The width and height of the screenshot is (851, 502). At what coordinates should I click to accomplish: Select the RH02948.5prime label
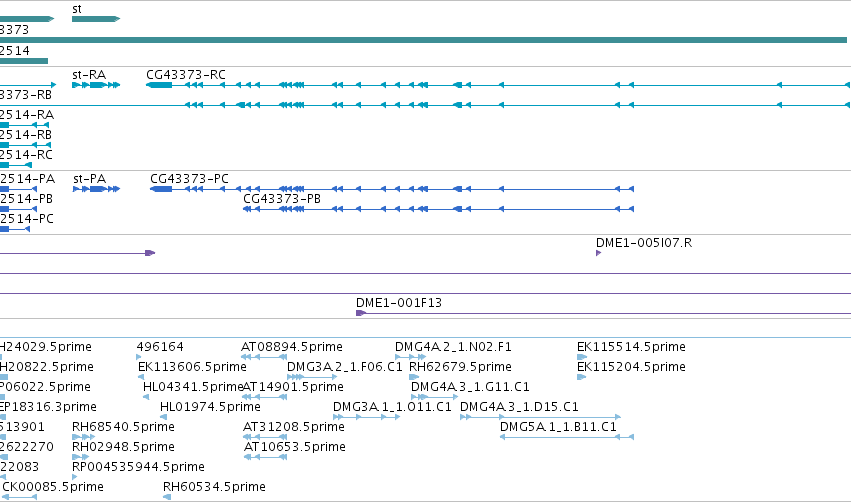point(123,447)
